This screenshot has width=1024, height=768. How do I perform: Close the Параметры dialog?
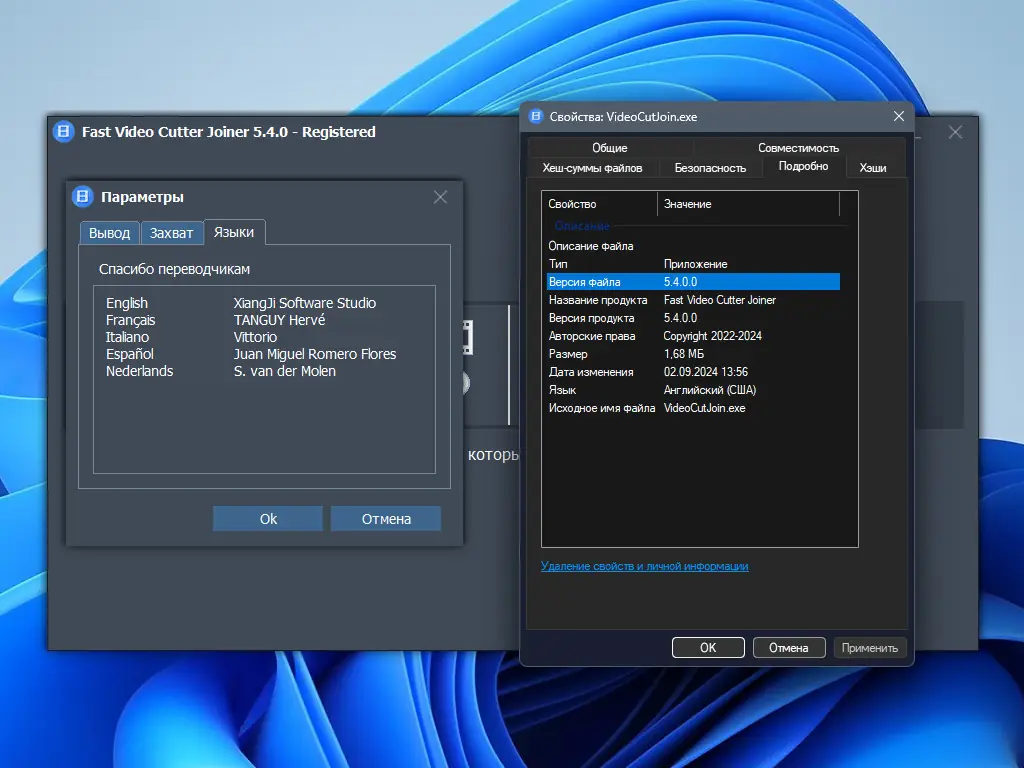point(440,197)
